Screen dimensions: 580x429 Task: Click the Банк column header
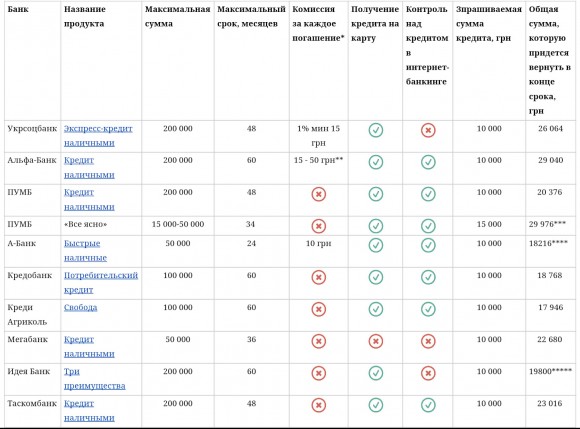pyautogui.click(x=18, y=9)
